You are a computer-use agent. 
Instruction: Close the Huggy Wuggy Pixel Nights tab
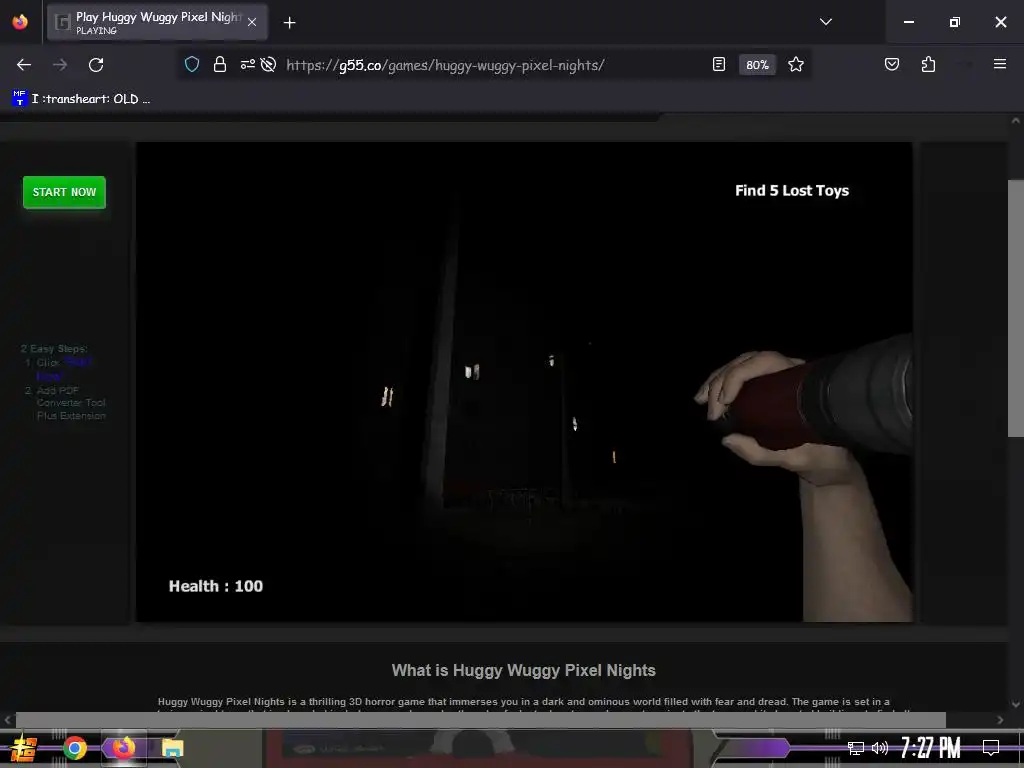252,22
